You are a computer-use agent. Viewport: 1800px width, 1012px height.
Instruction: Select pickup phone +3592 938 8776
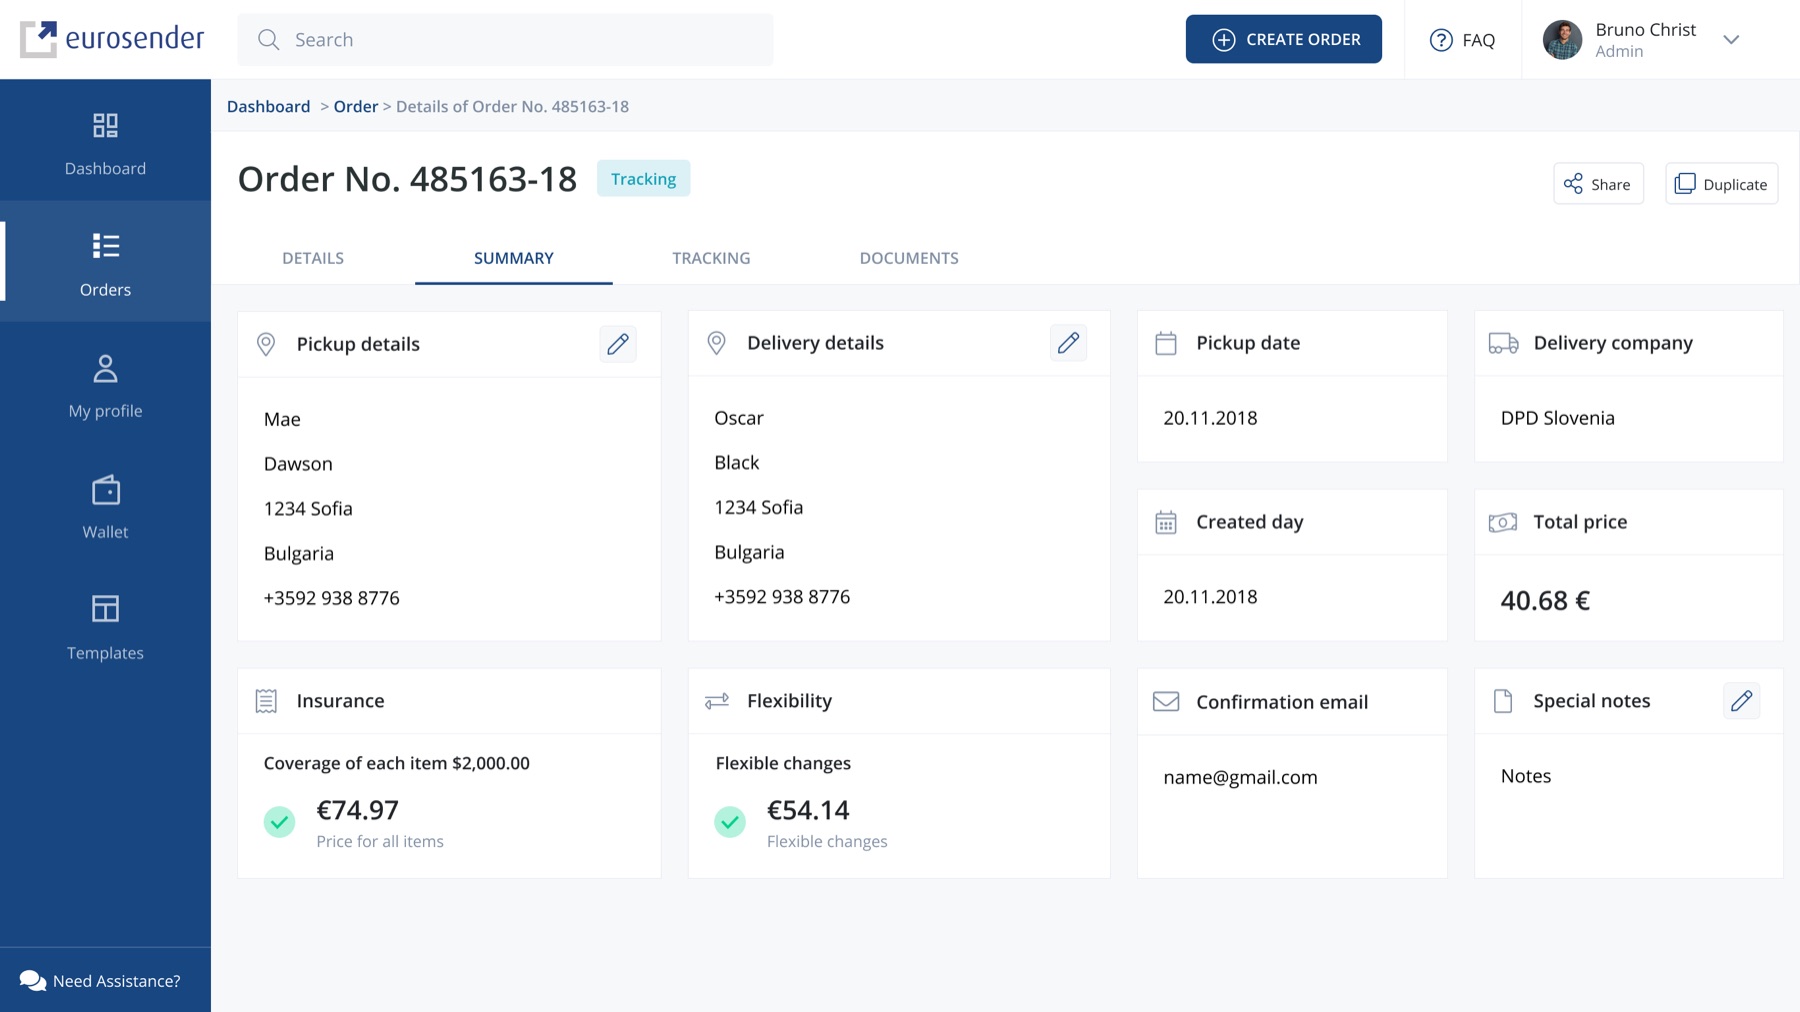[x=331, y=598]
